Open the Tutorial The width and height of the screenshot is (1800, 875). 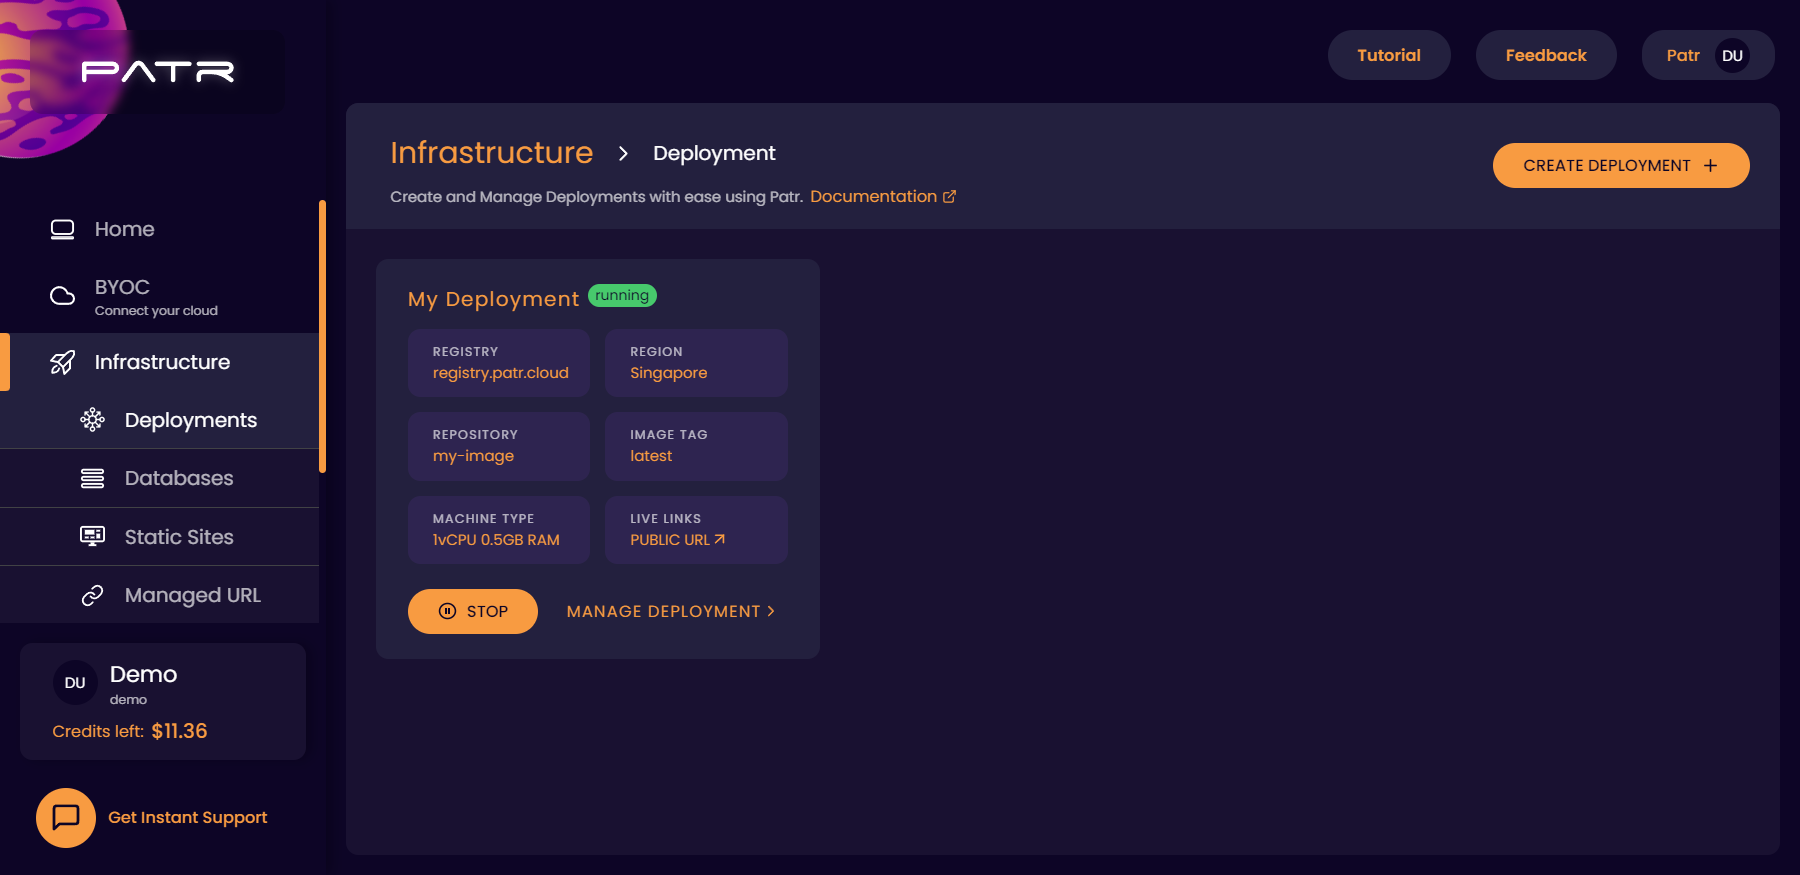click(1389, 55)
